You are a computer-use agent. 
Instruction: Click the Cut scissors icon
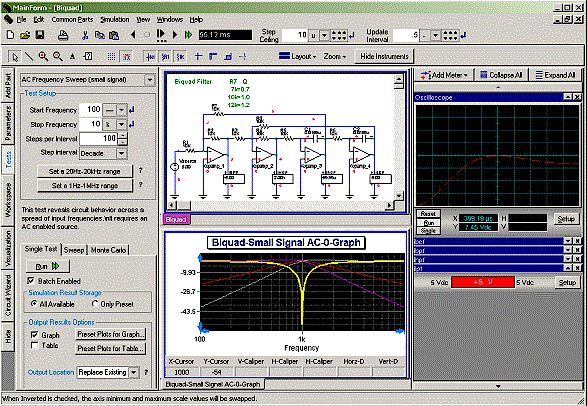point(85,35)
